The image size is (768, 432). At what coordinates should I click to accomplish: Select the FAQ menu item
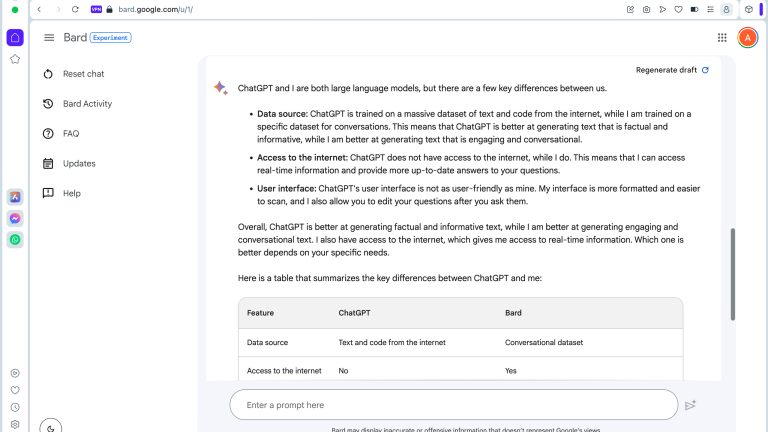(71, 134)
